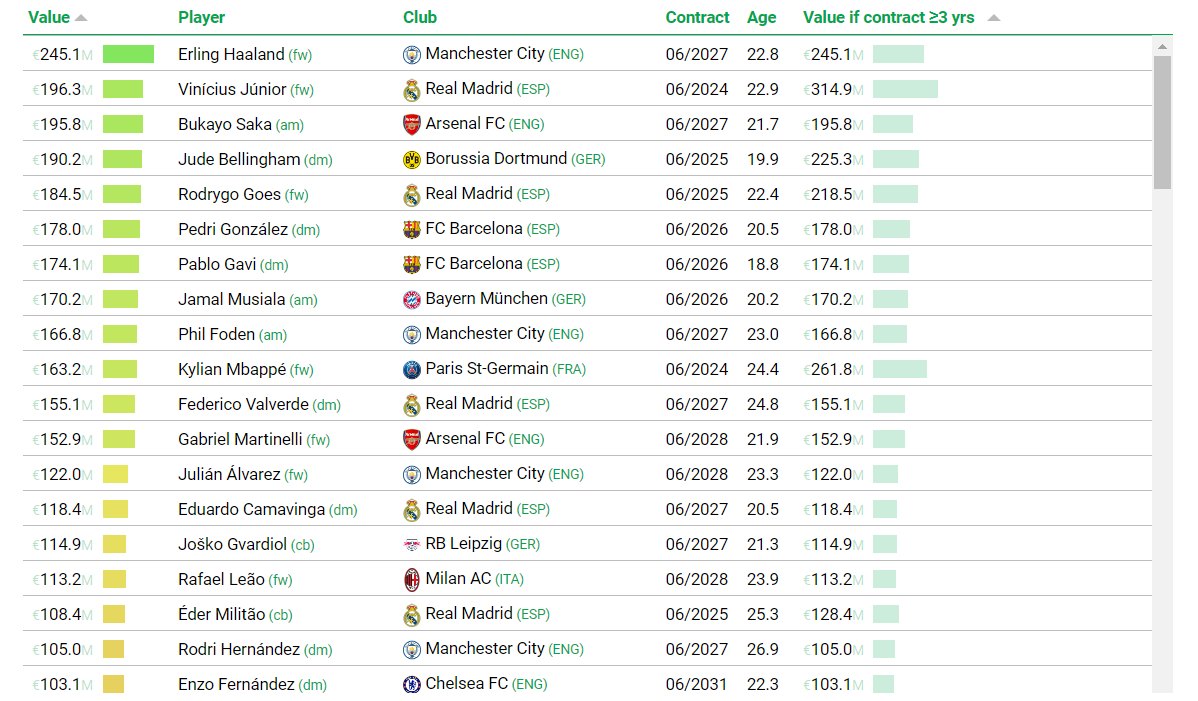
Task: Click FC Barcelona crest in Pedri row
Action: pyautogui.click(x=411, y=230)
